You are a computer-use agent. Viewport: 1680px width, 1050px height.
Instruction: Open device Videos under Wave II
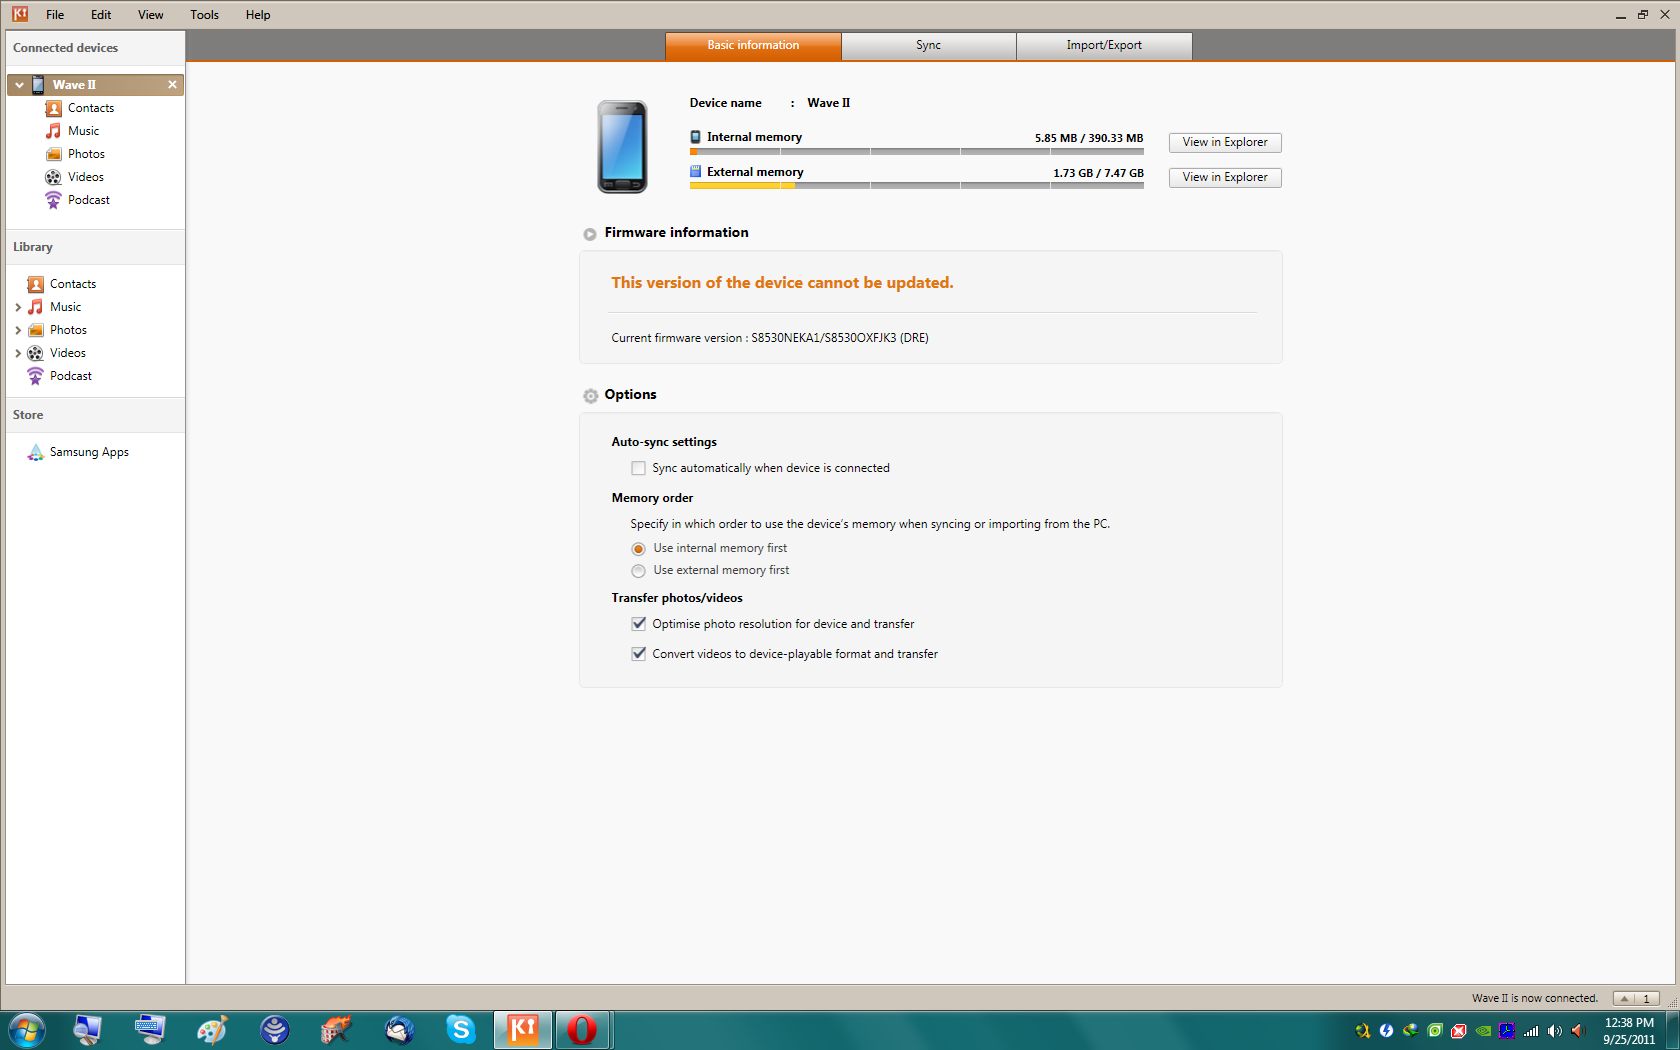click(x=86, y=177)
